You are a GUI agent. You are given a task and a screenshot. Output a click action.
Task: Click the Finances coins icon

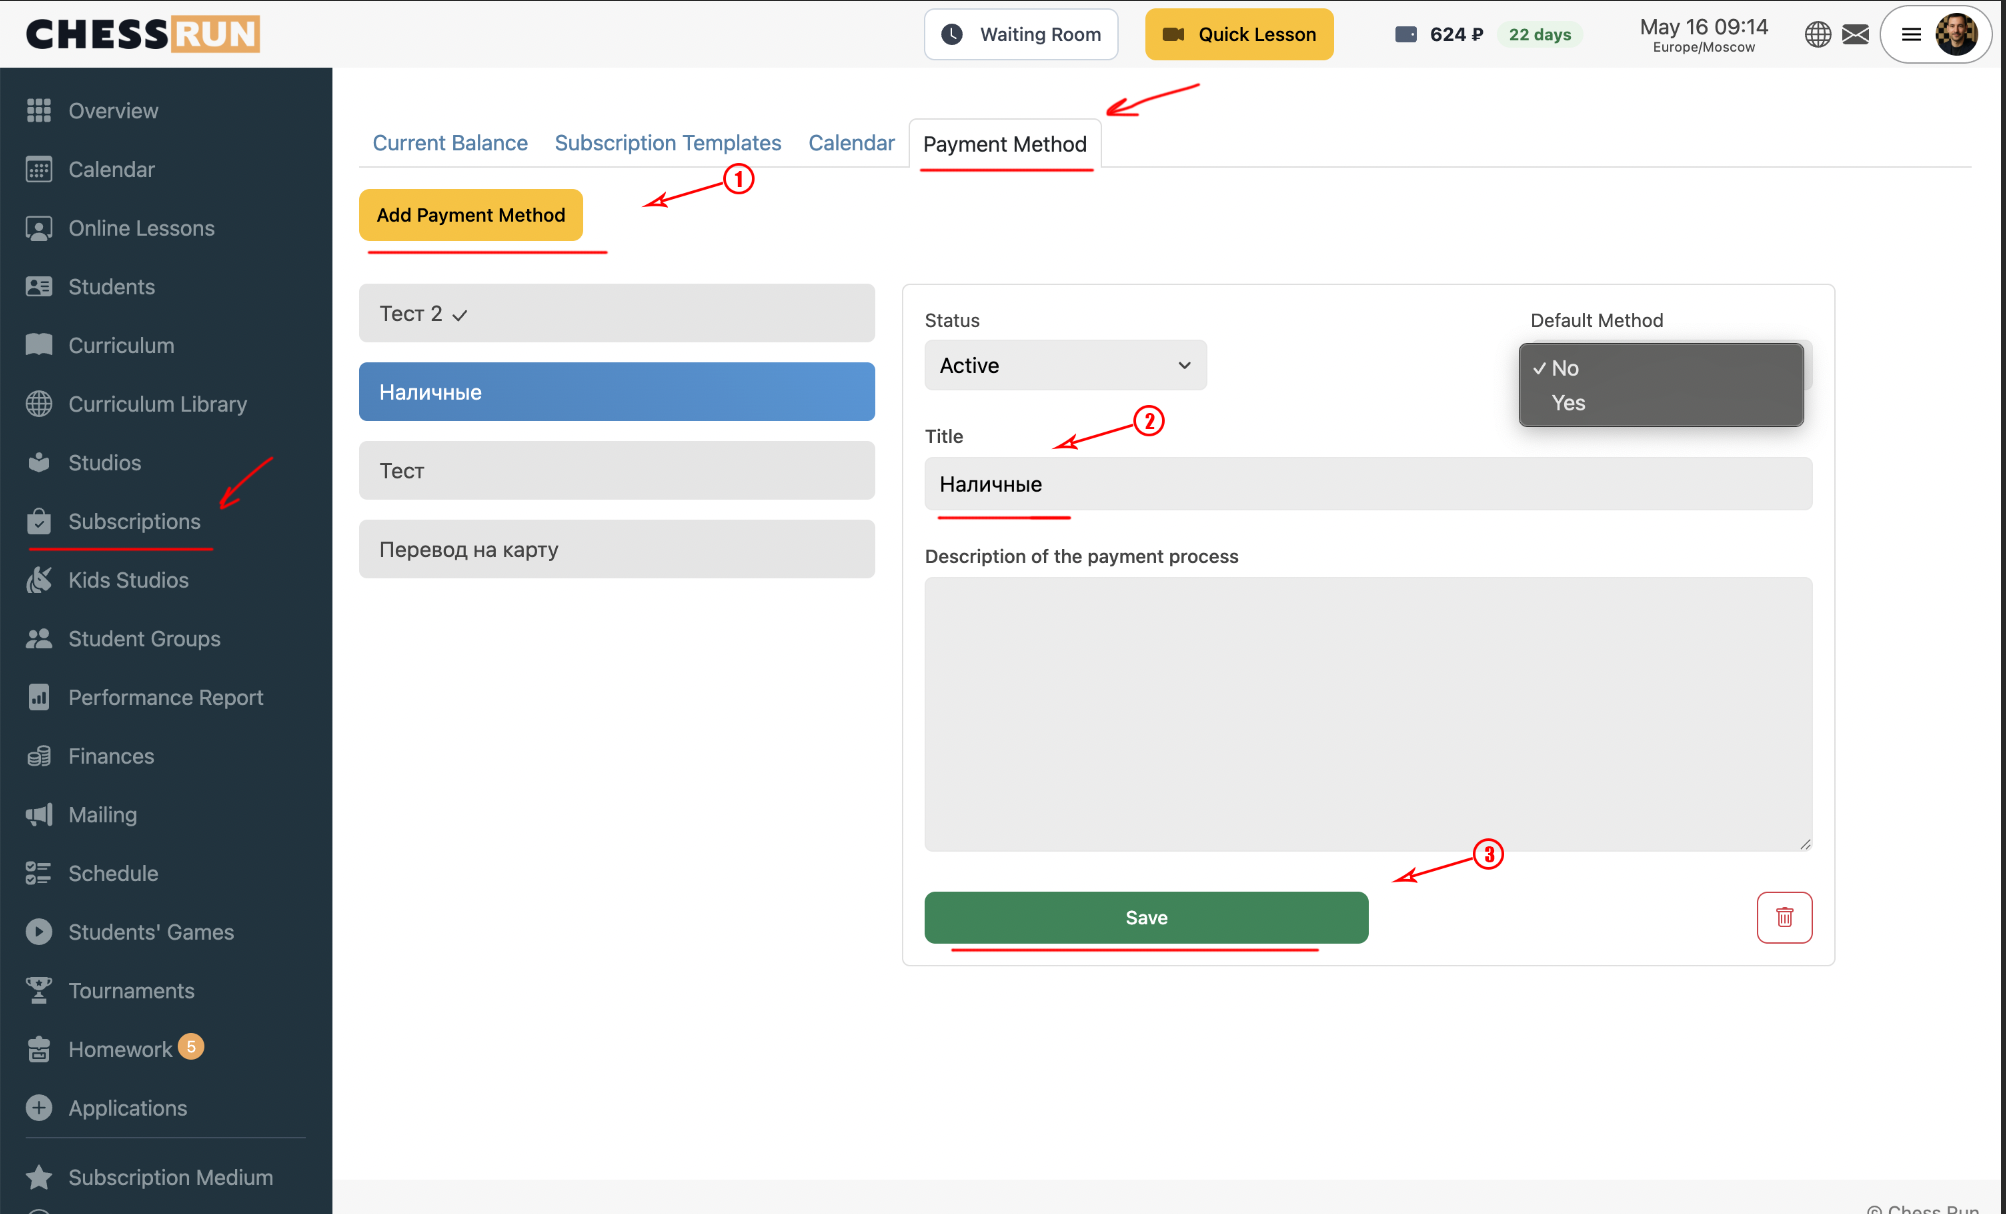(39, 756)
